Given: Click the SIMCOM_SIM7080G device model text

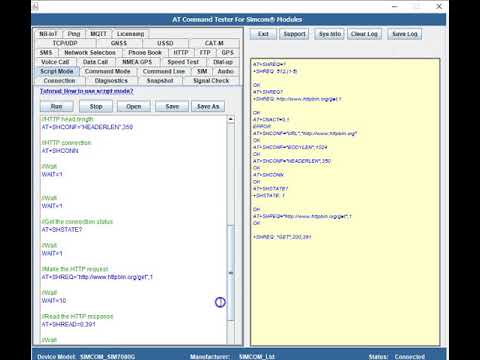Looking at the screenshot, I should (x=108, y=356).
